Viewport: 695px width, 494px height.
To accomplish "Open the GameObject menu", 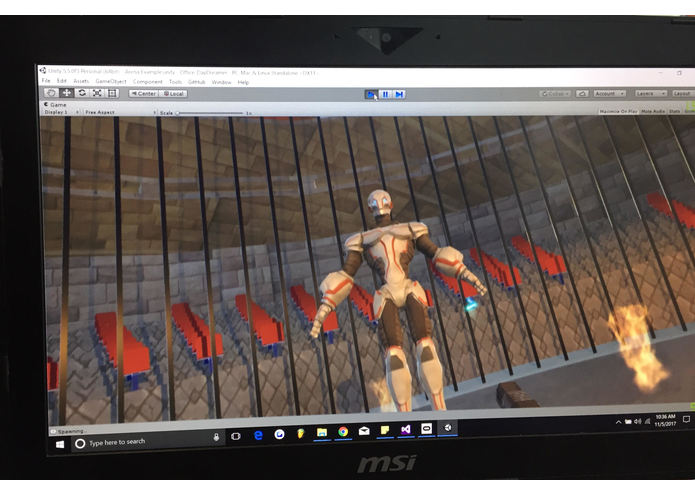I will (x=111, y=82).
